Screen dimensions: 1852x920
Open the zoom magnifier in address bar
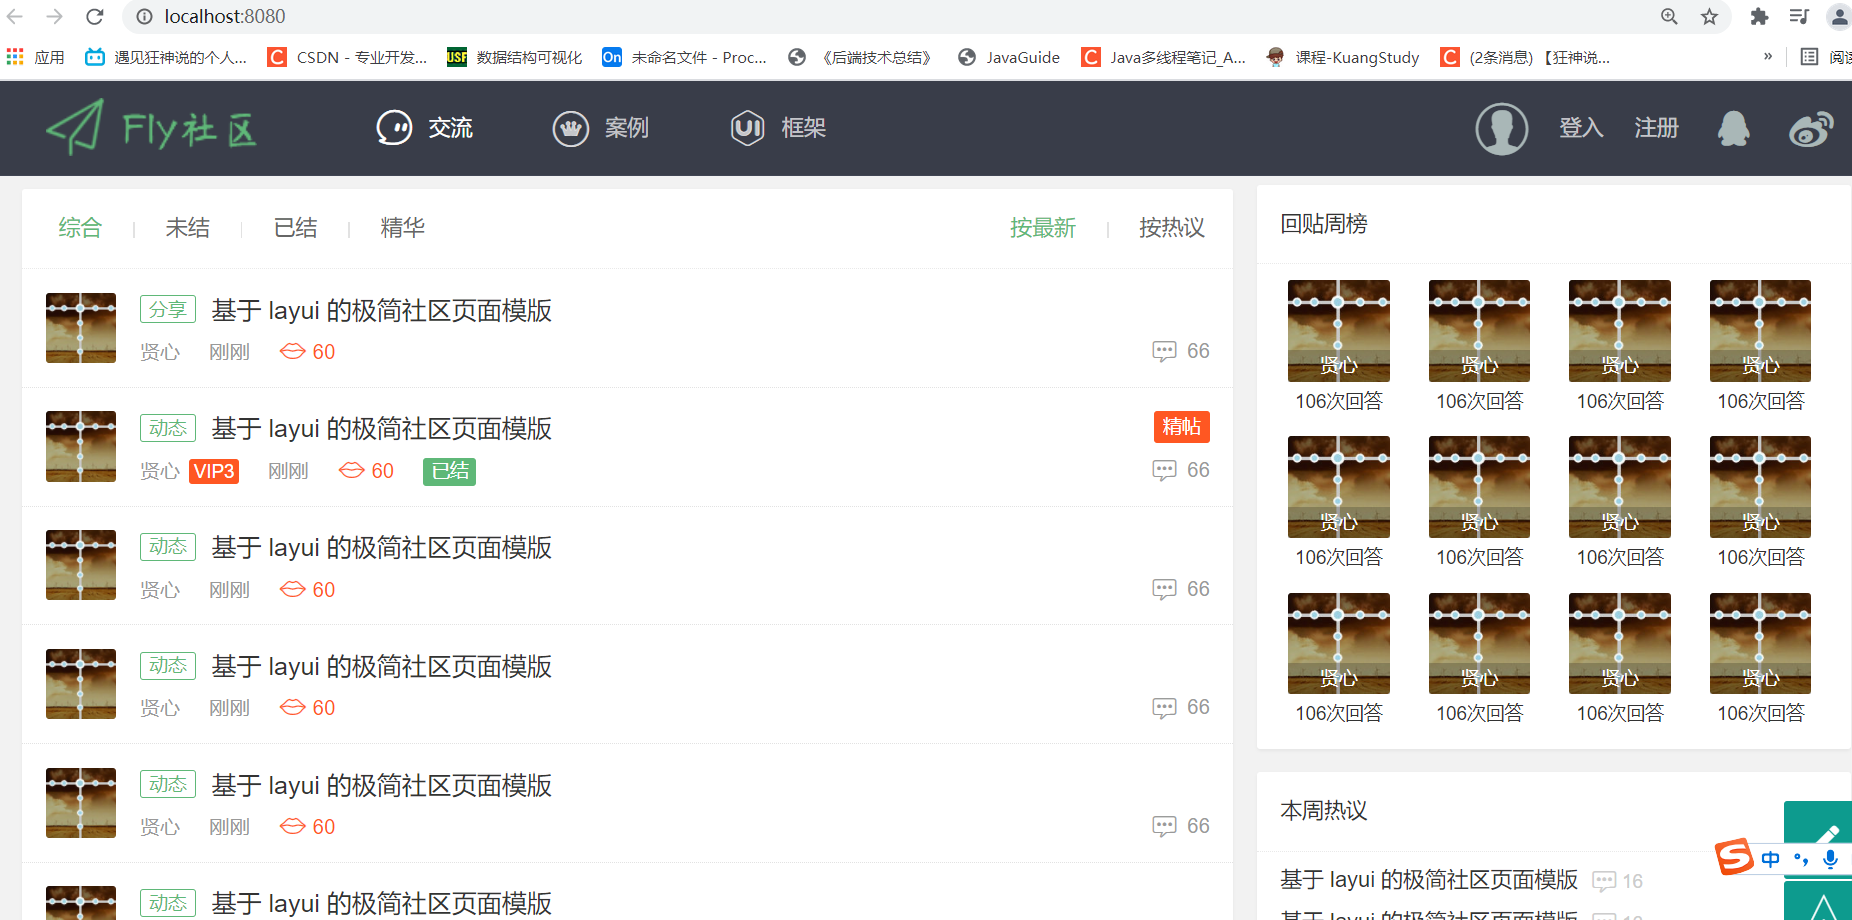pyautogui.click(x=1669, y=16)
